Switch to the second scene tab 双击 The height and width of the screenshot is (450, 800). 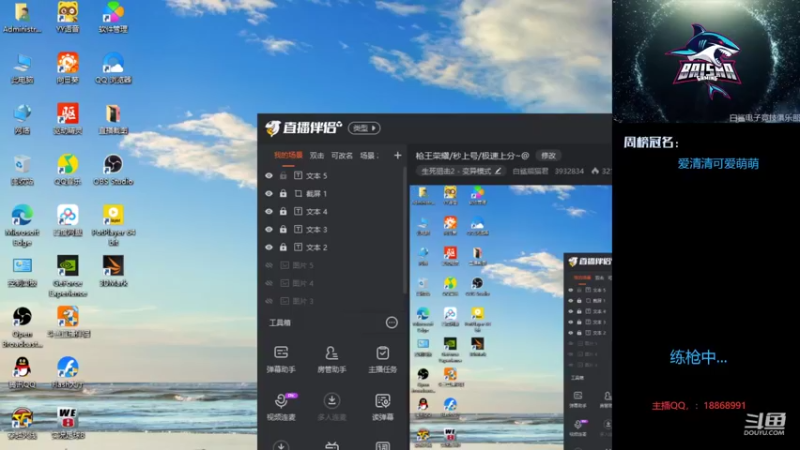click(x=317, y=156)
